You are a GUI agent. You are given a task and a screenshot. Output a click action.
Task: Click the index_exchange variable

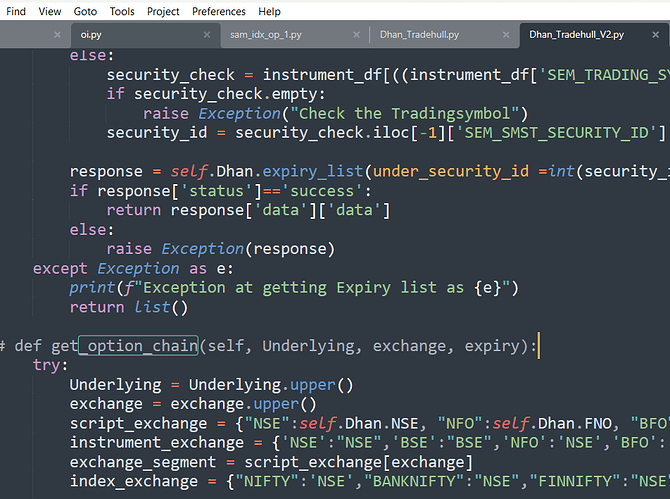click(134, 482)
